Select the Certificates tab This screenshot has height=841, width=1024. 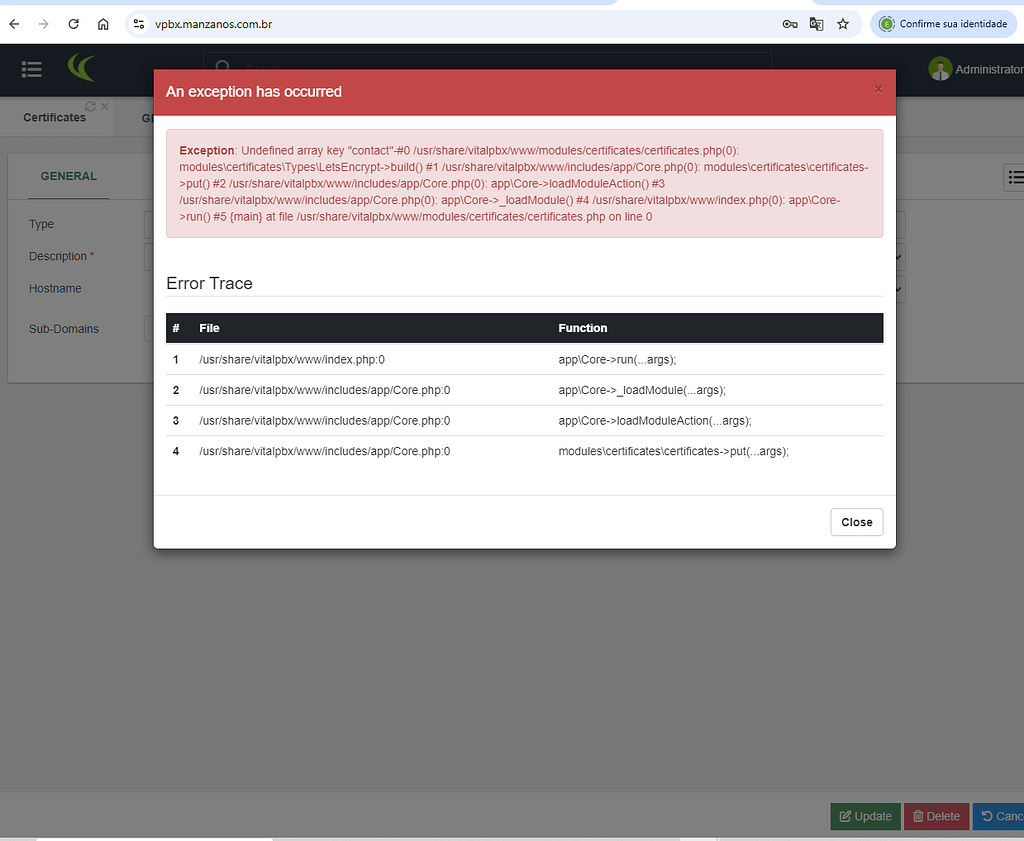click(56, 117)
